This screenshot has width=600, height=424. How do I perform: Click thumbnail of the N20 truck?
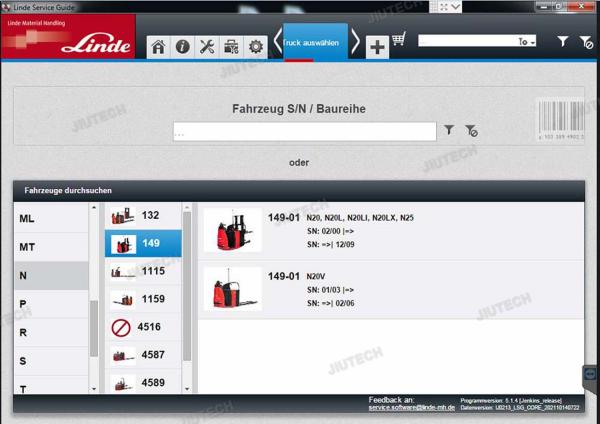pyautogui.click(x=233, y=230)
